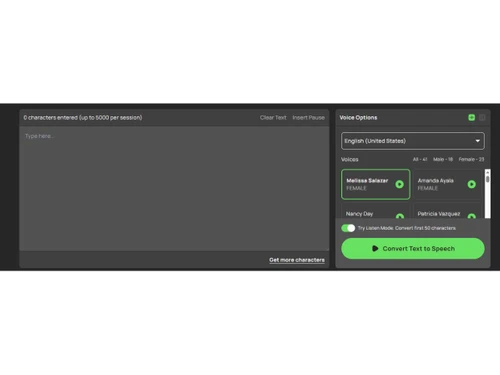The image size is (500, 375).
Task: Click Convert Text to Speech button
Action: (x=413, y=248)
